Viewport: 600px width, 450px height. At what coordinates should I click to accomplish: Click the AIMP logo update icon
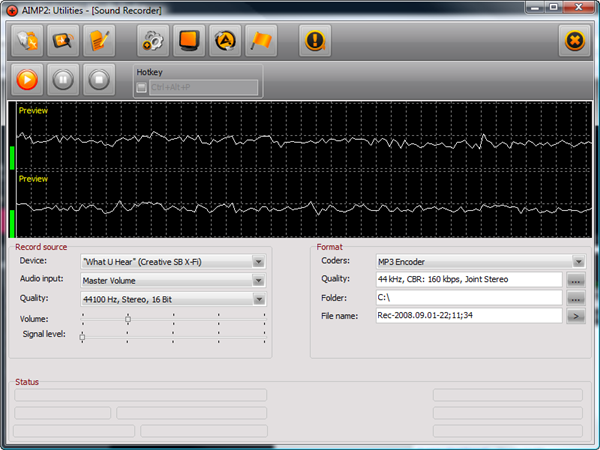[x=225, y=41]
